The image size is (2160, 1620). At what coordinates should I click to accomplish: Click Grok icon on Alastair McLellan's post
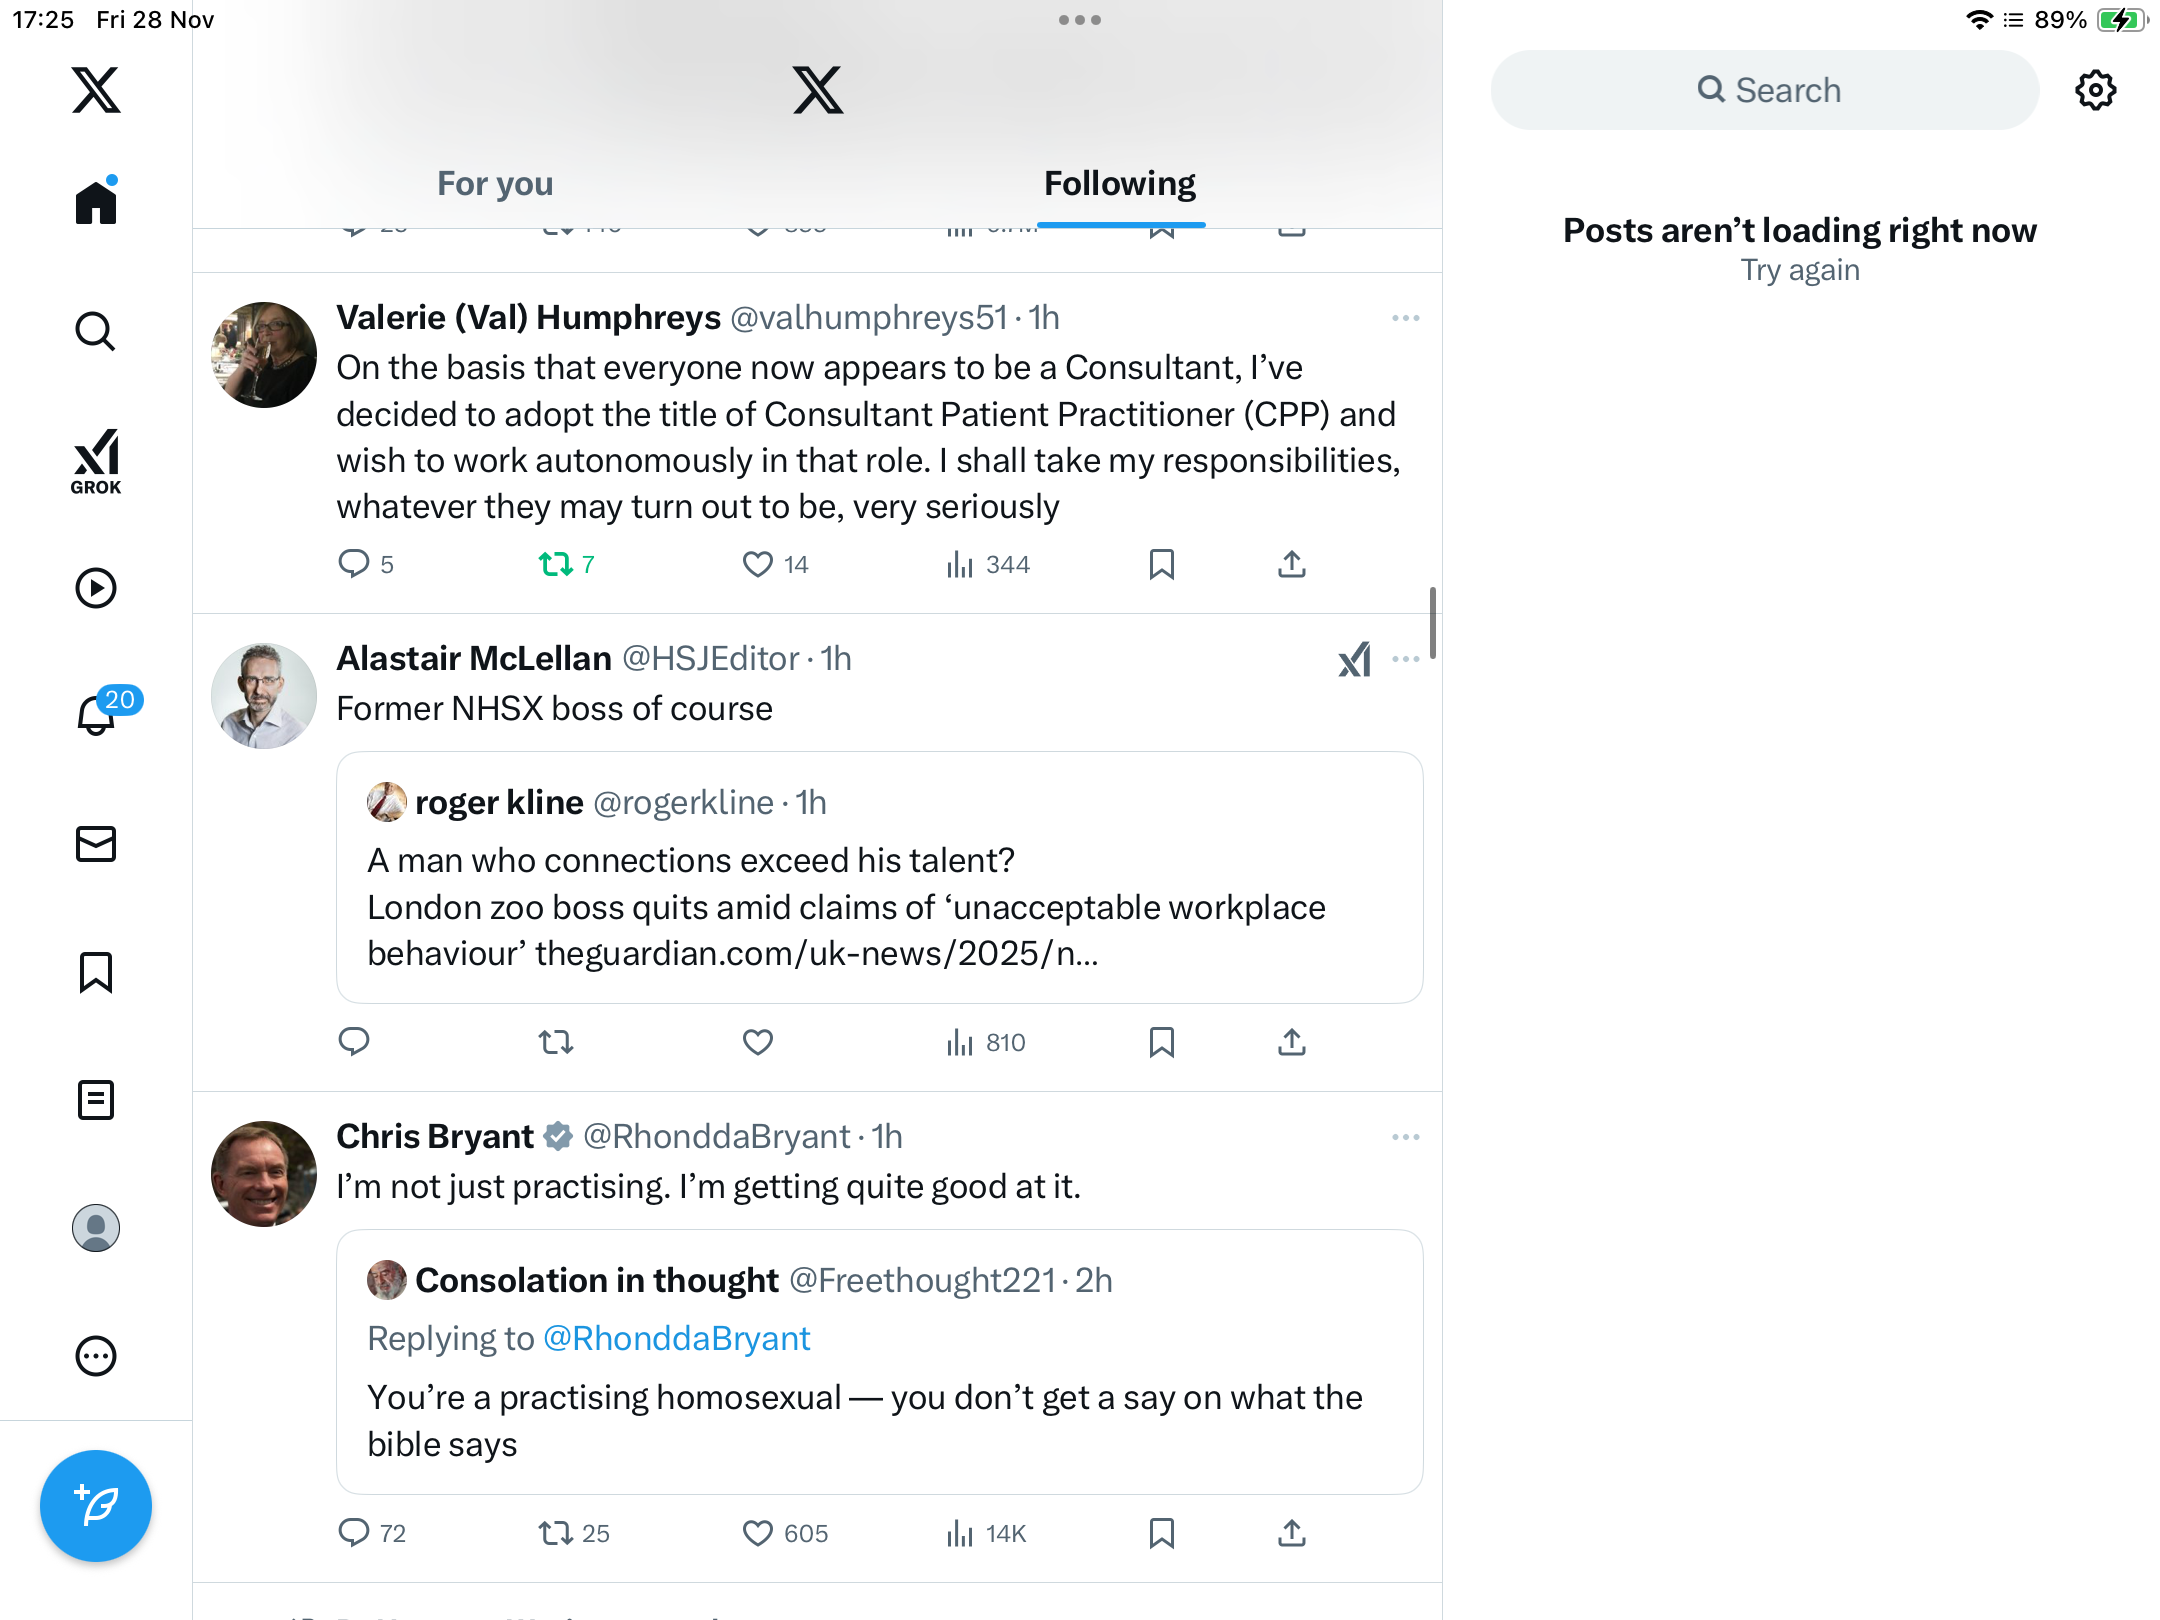pos(1354,660)
